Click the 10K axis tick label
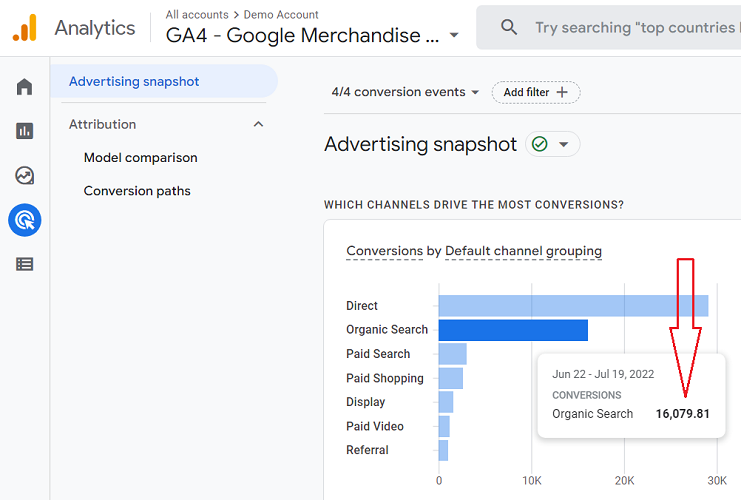 [532, 481]
